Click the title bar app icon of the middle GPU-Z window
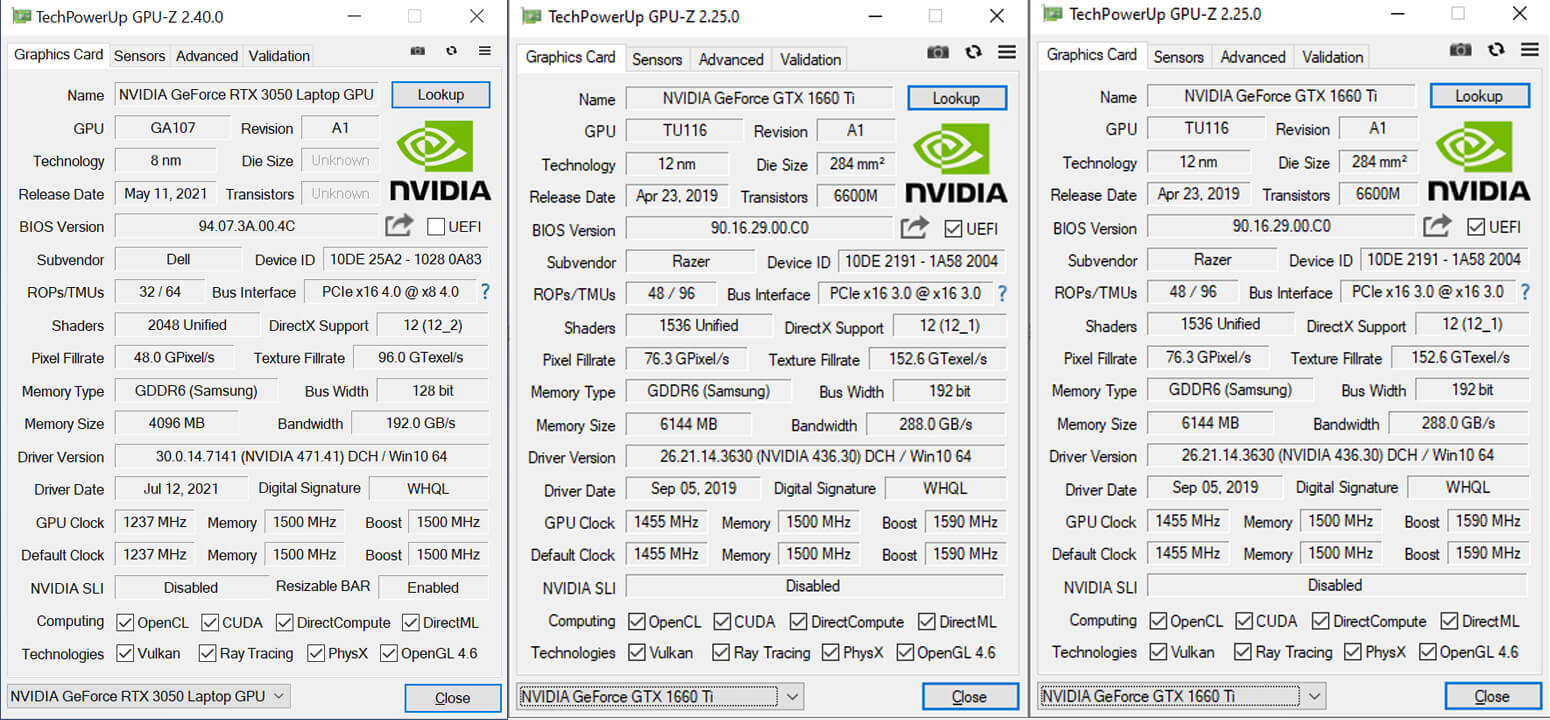This screenshot has height=720, width=1550. coord(532,16)
